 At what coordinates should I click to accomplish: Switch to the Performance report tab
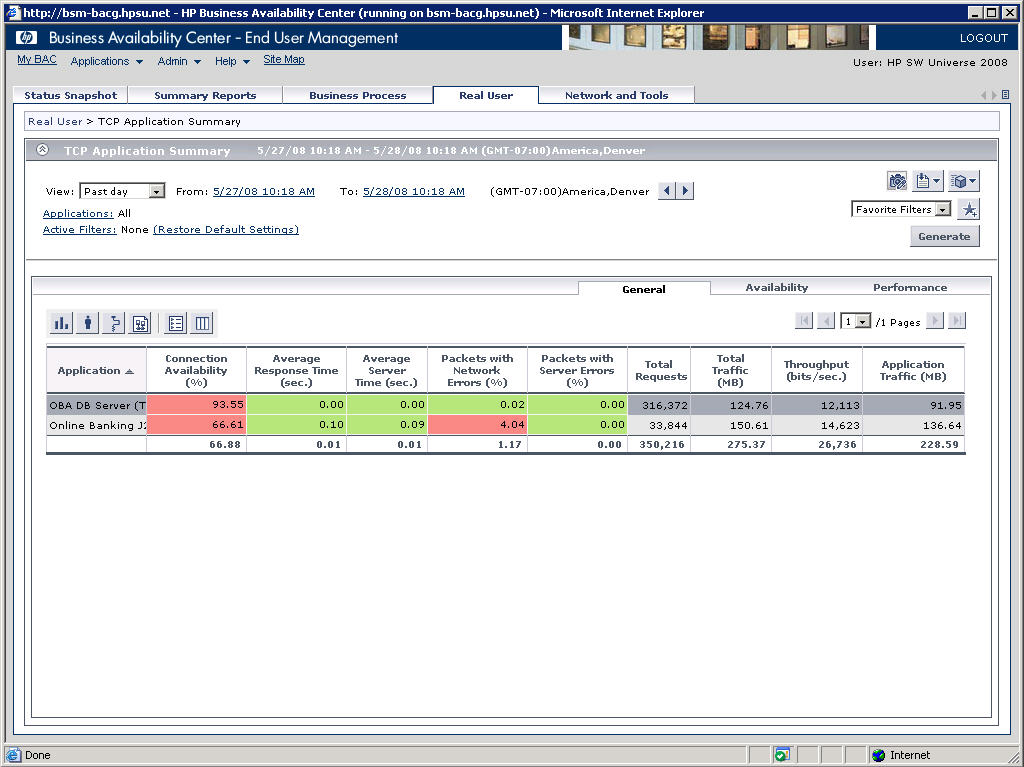910,287
